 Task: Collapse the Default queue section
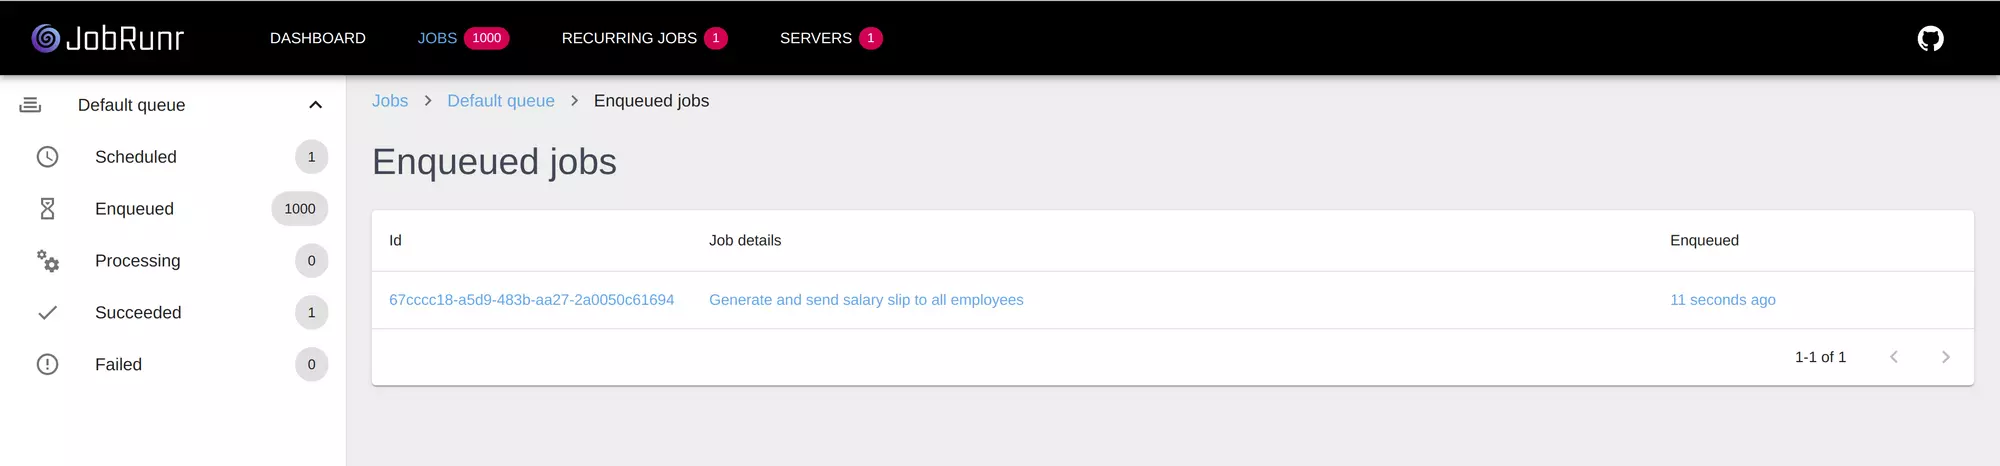(x=315, y=105)
